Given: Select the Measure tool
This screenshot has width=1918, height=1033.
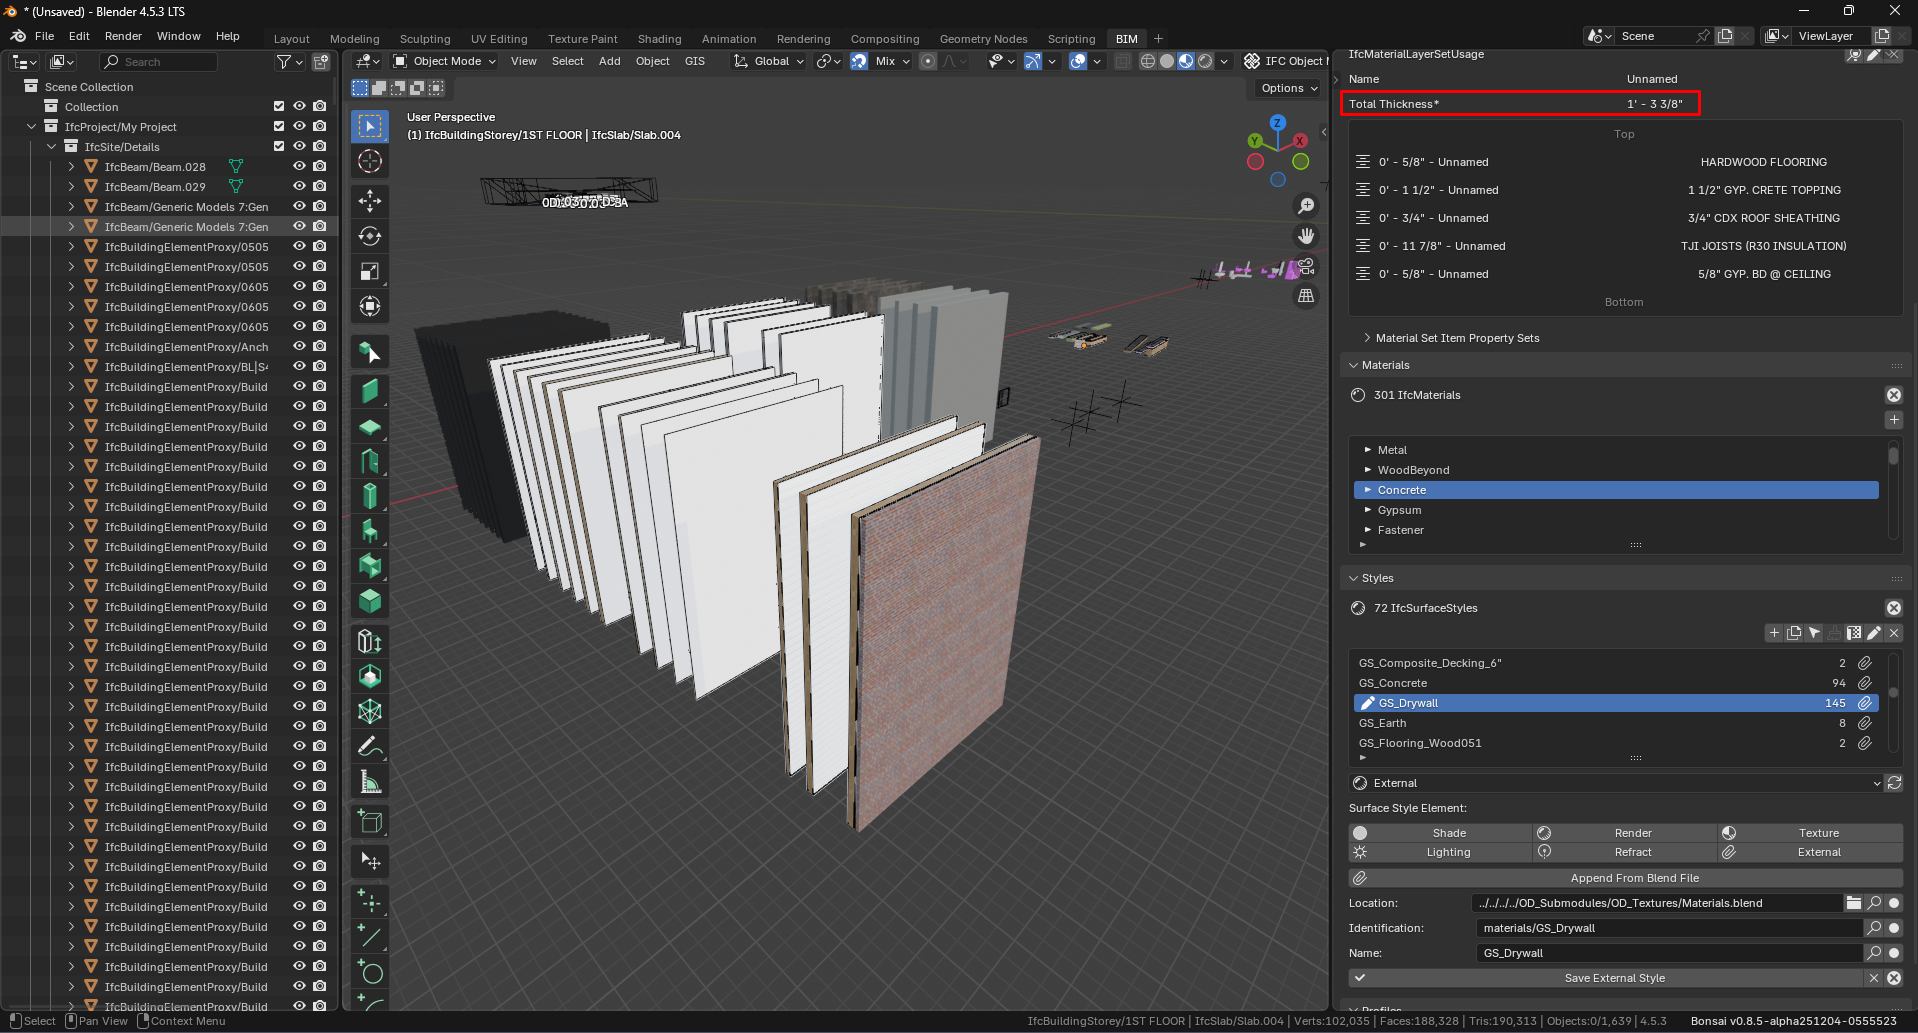Looking at the screenshot, I should [370, 782].
